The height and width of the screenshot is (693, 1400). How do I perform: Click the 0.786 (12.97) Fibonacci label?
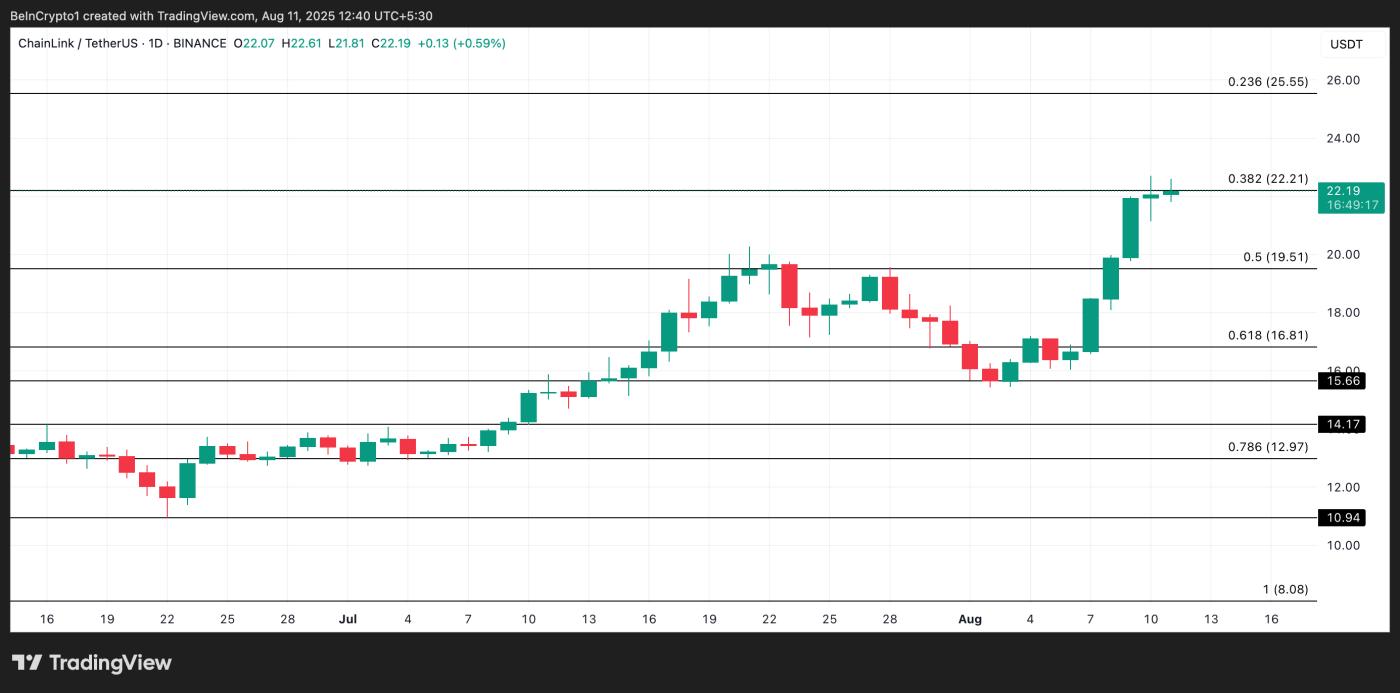(1268, 447)
